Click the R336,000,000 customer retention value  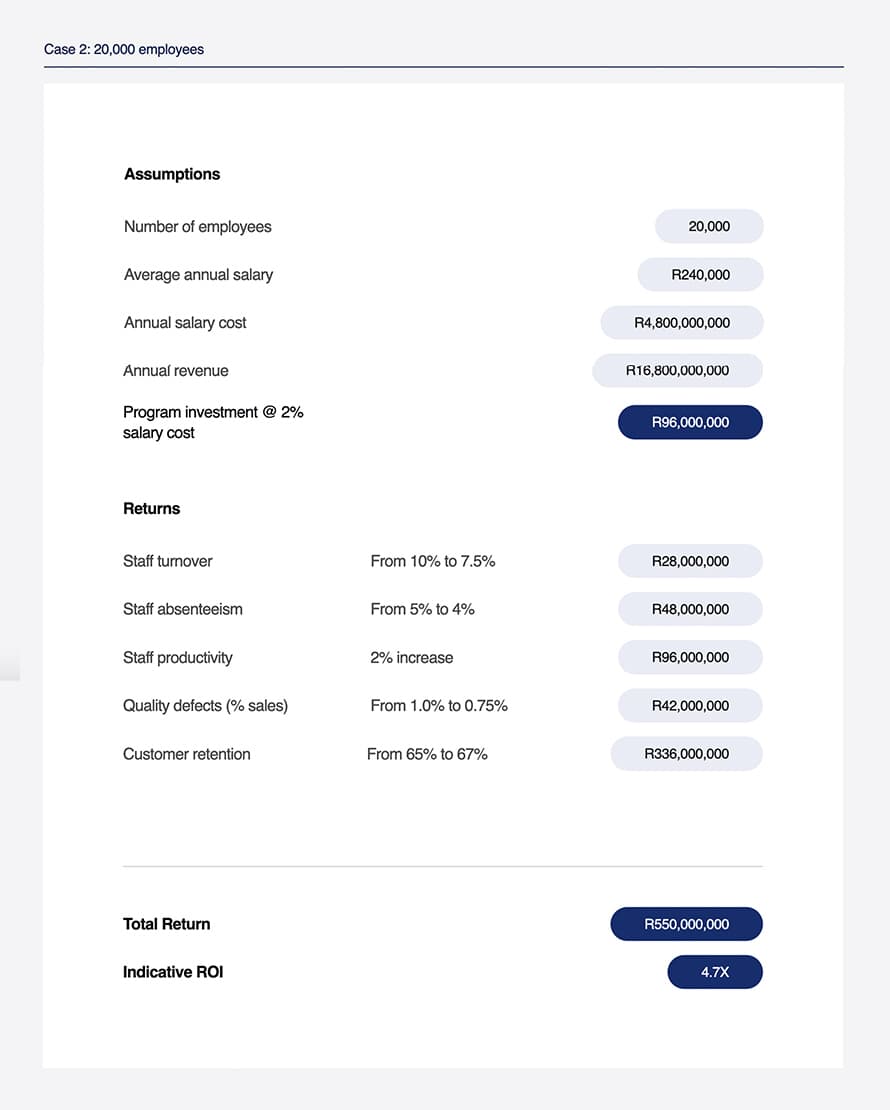point(686,754)
